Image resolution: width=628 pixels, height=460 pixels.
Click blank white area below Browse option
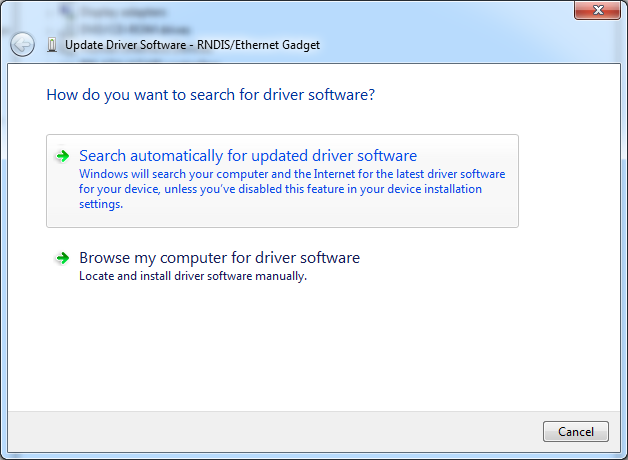coord(300,350)
